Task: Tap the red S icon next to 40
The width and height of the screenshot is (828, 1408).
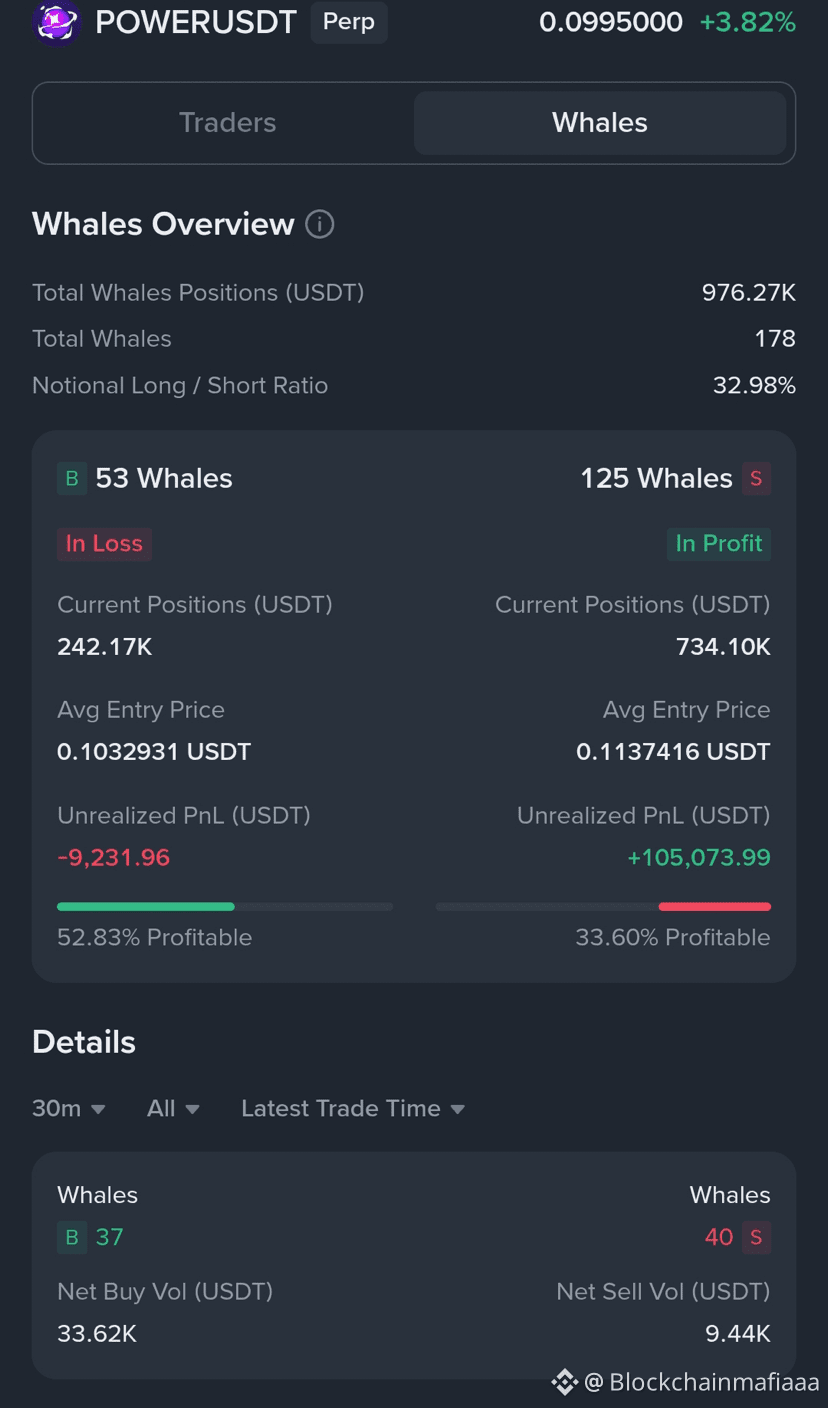Action: 756,1237
